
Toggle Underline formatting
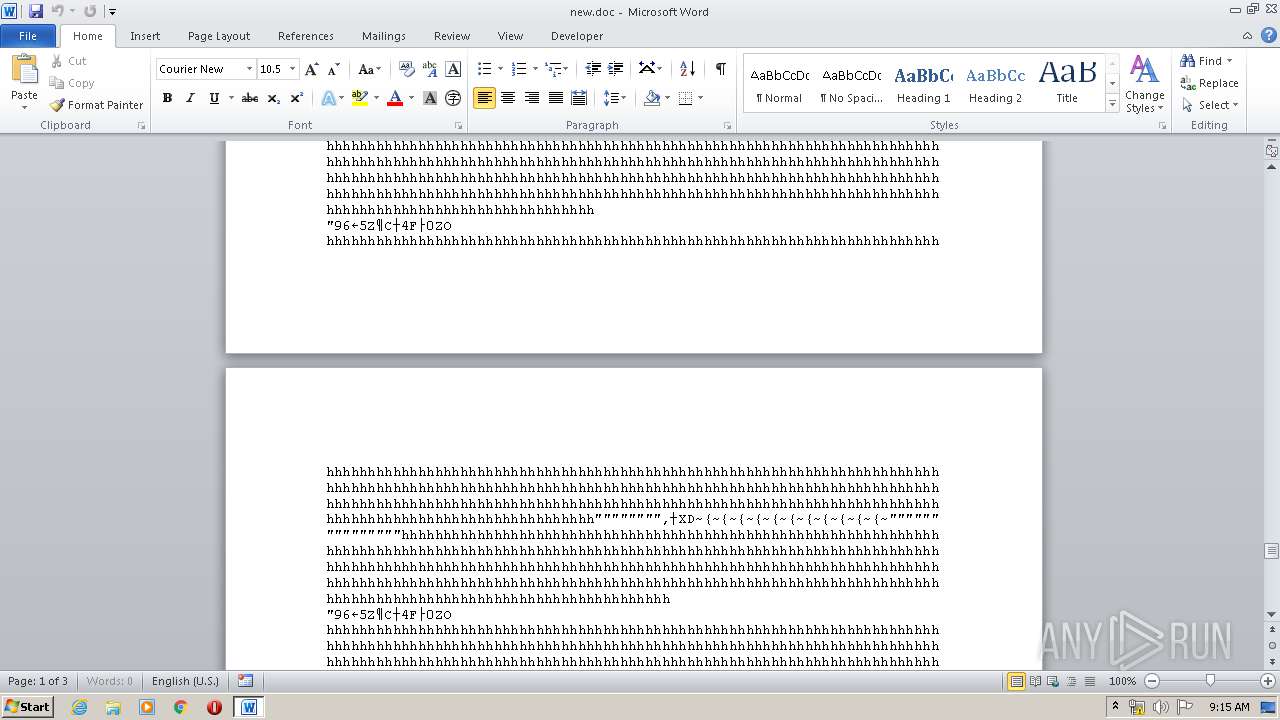point(213,98)
